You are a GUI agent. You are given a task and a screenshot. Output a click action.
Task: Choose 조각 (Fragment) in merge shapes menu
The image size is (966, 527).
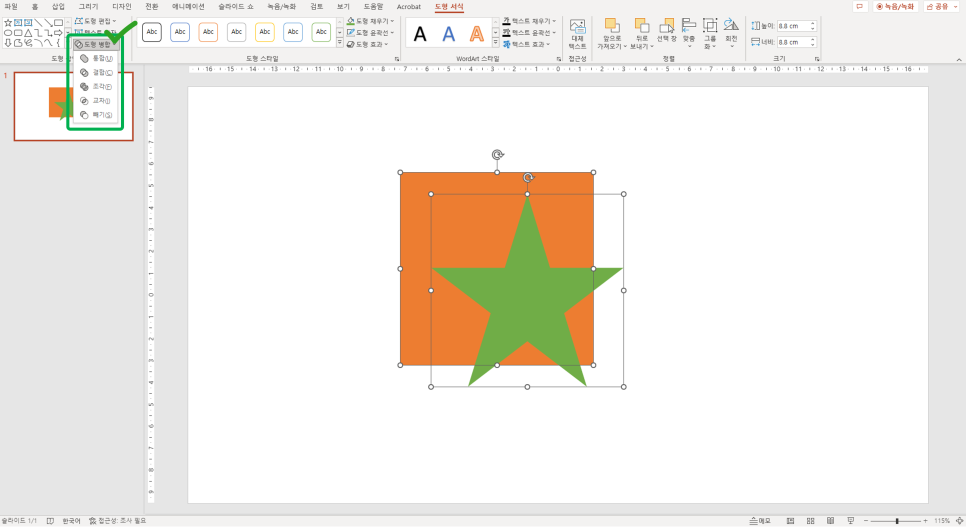point(96,87)
